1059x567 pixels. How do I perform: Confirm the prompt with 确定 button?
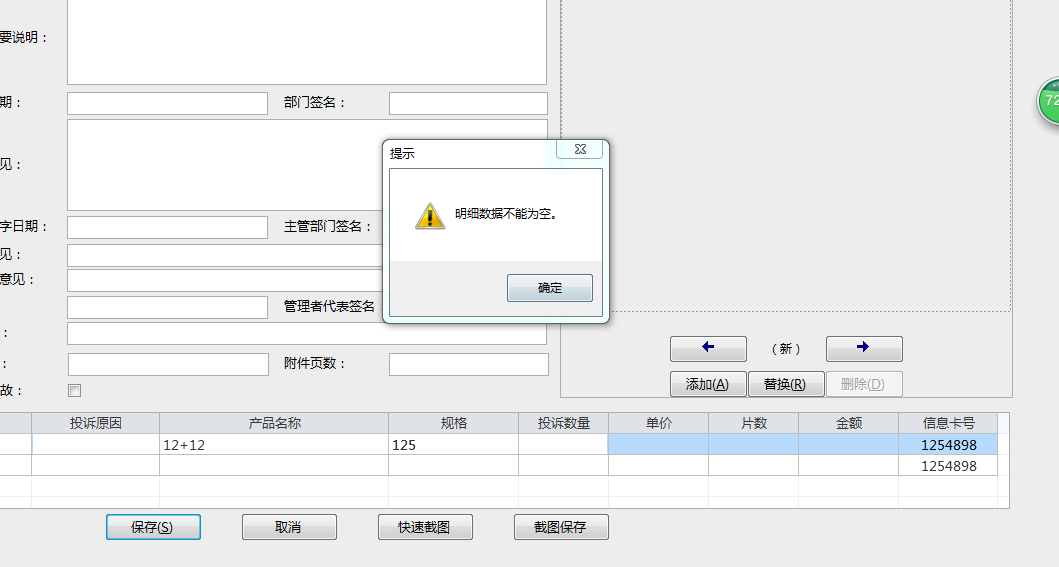[550, 288]
